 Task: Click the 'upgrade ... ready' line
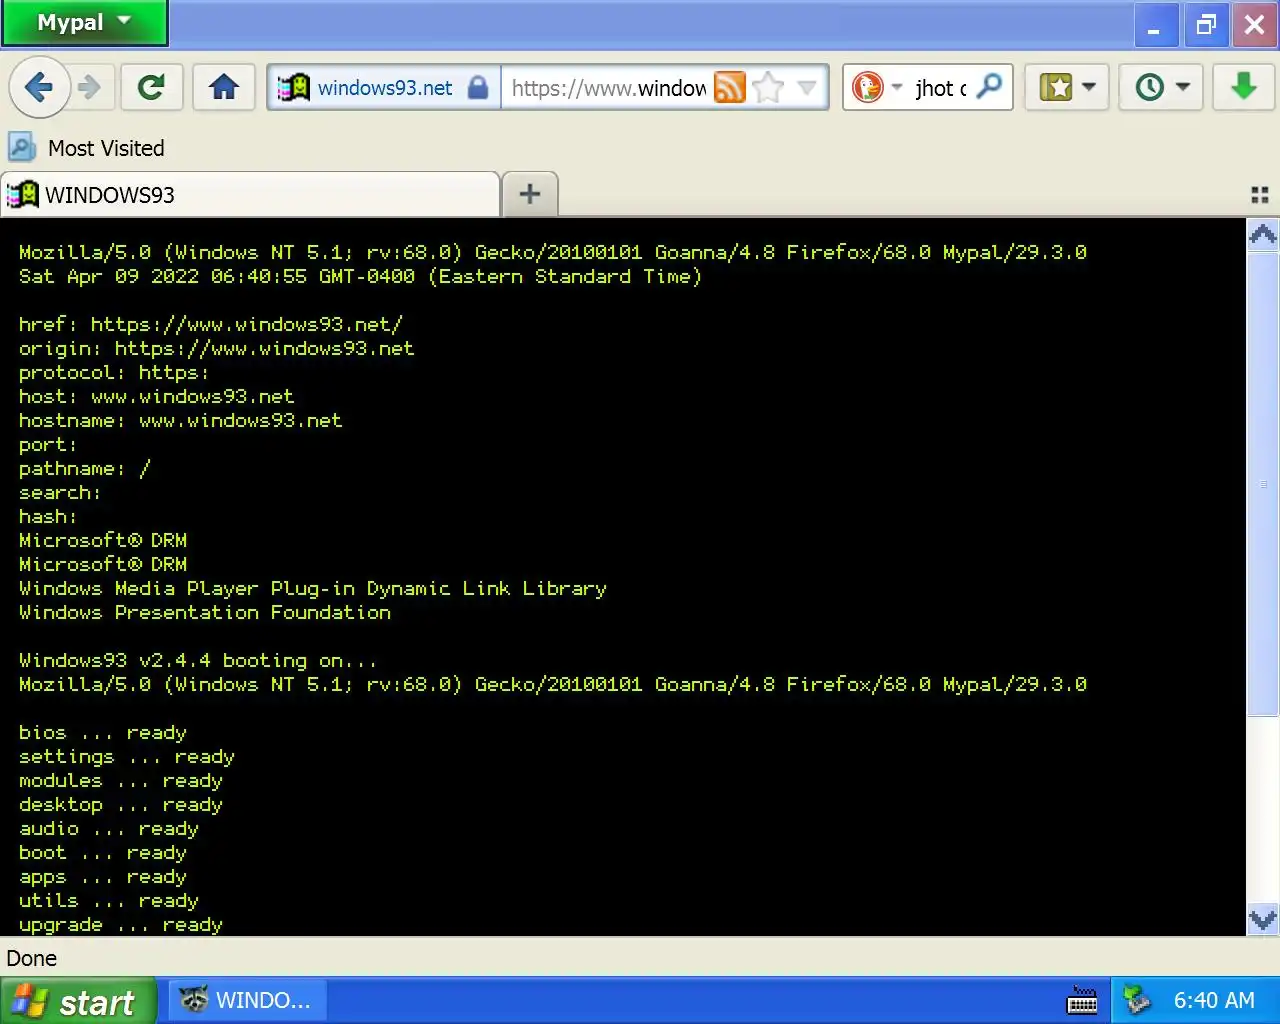[x=121, y=924]
